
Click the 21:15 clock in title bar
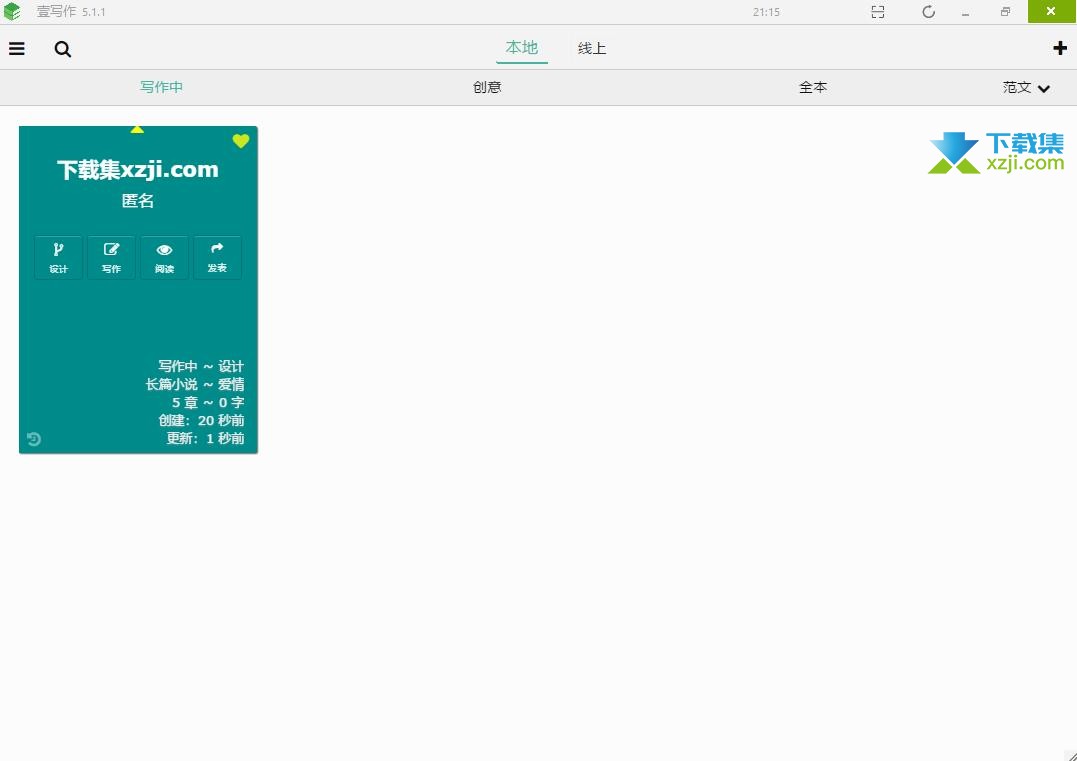click(x=766, y=12)
